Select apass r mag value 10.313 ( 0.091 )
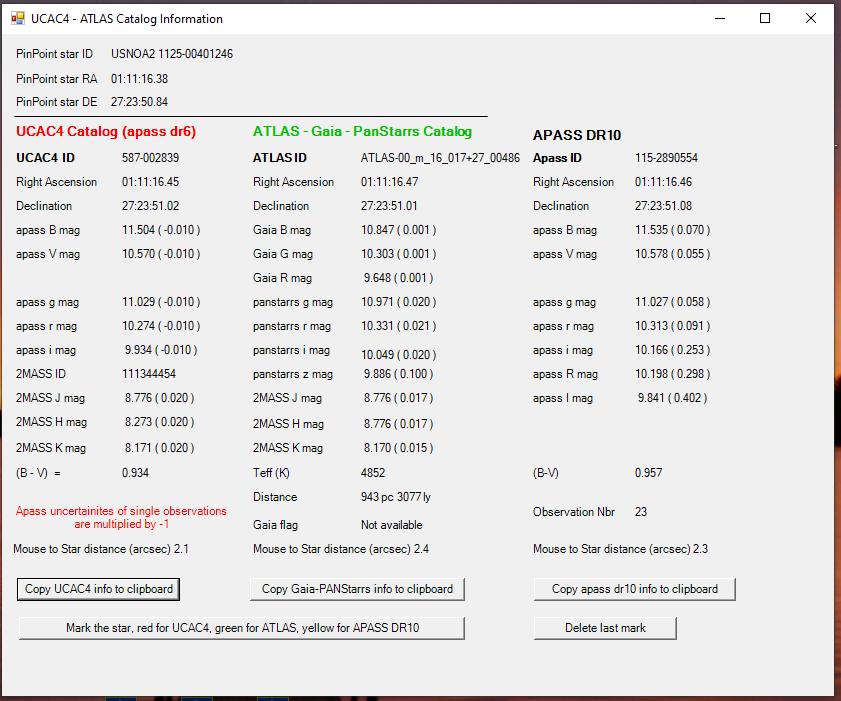This screenshot has height=701, width=841. click(673, 326)
